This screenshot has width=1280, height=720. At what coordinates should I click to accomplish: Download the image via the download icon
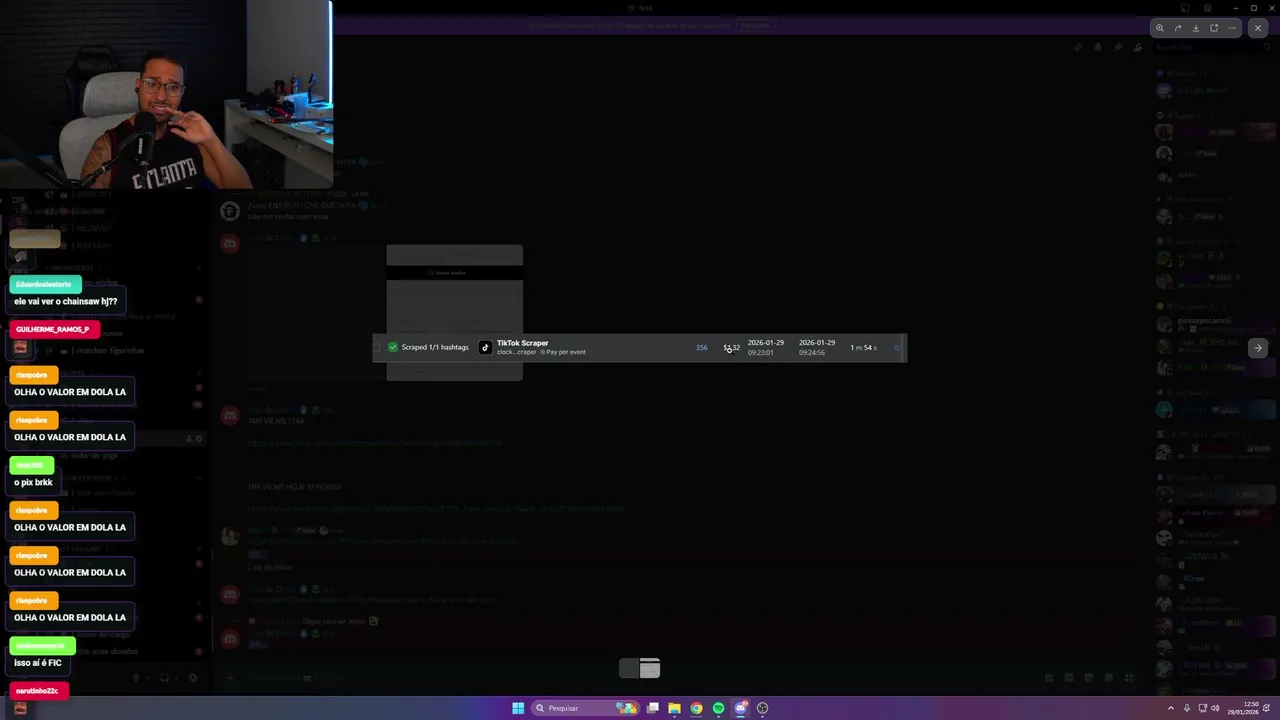[x=1195, y=28]
